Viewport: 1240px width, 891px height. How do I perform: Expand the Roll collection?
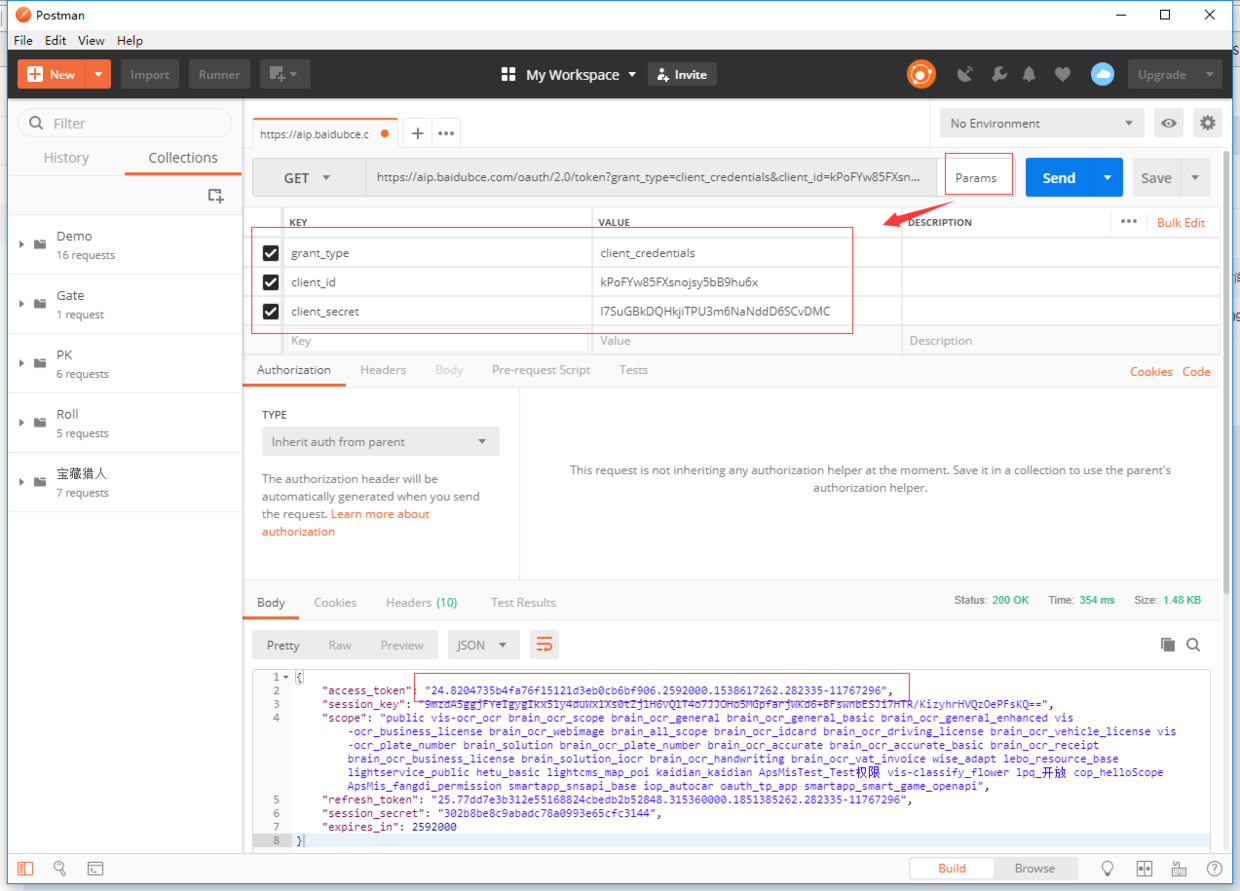tap(22, 422)
